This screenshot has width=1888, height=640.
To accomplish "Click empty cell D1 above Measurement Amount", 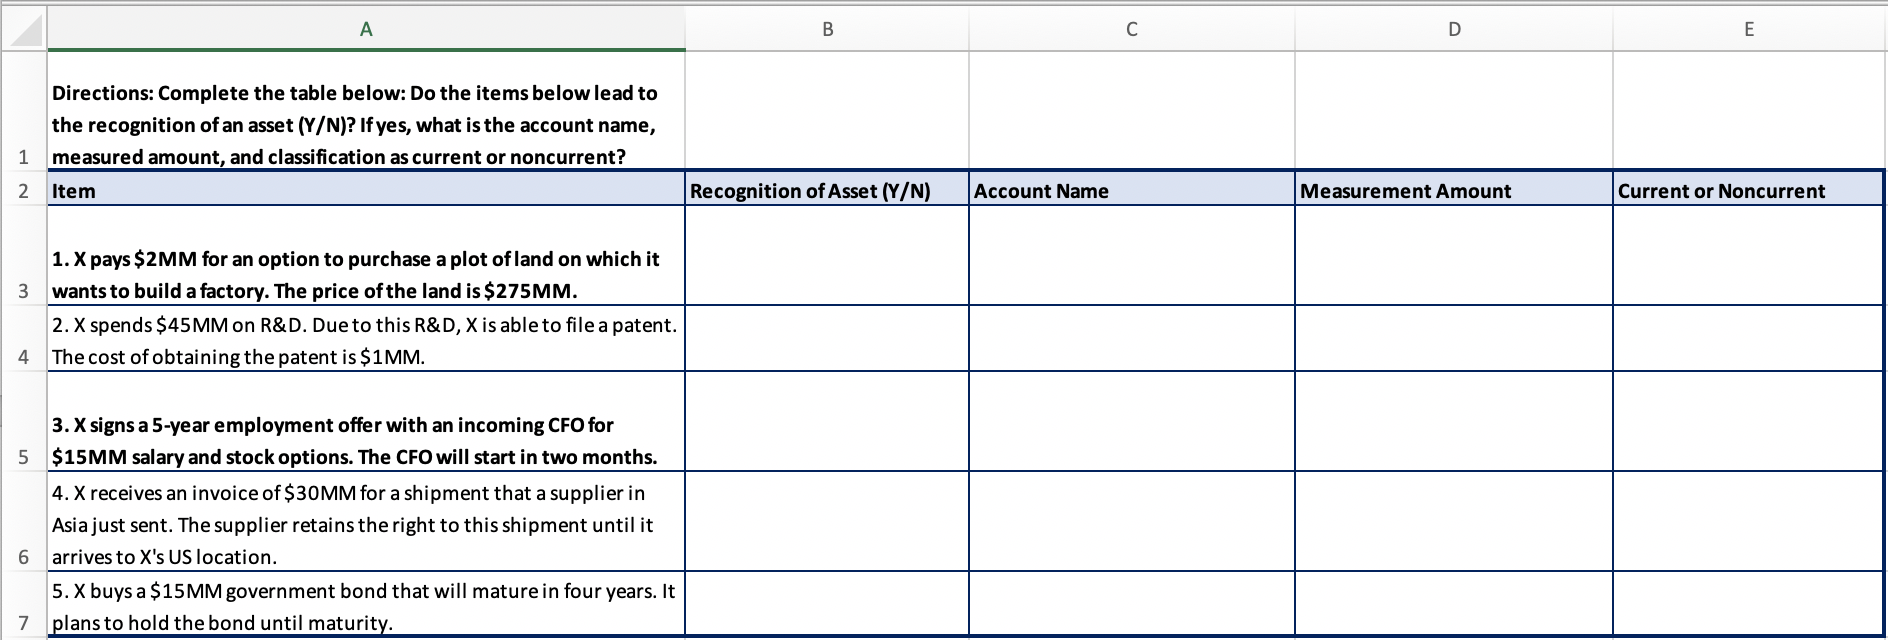I will 1453,110.
